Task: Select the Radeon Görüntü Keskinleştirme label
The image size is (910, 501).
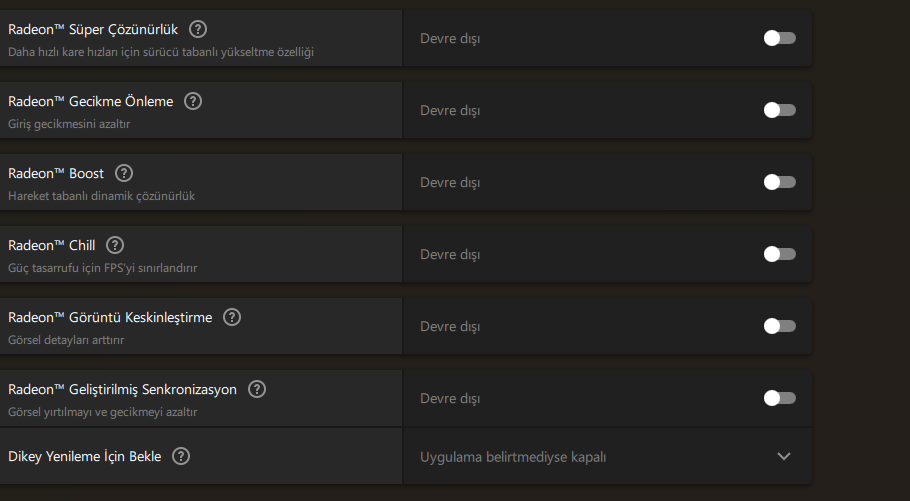Action: tap(110, 318)
